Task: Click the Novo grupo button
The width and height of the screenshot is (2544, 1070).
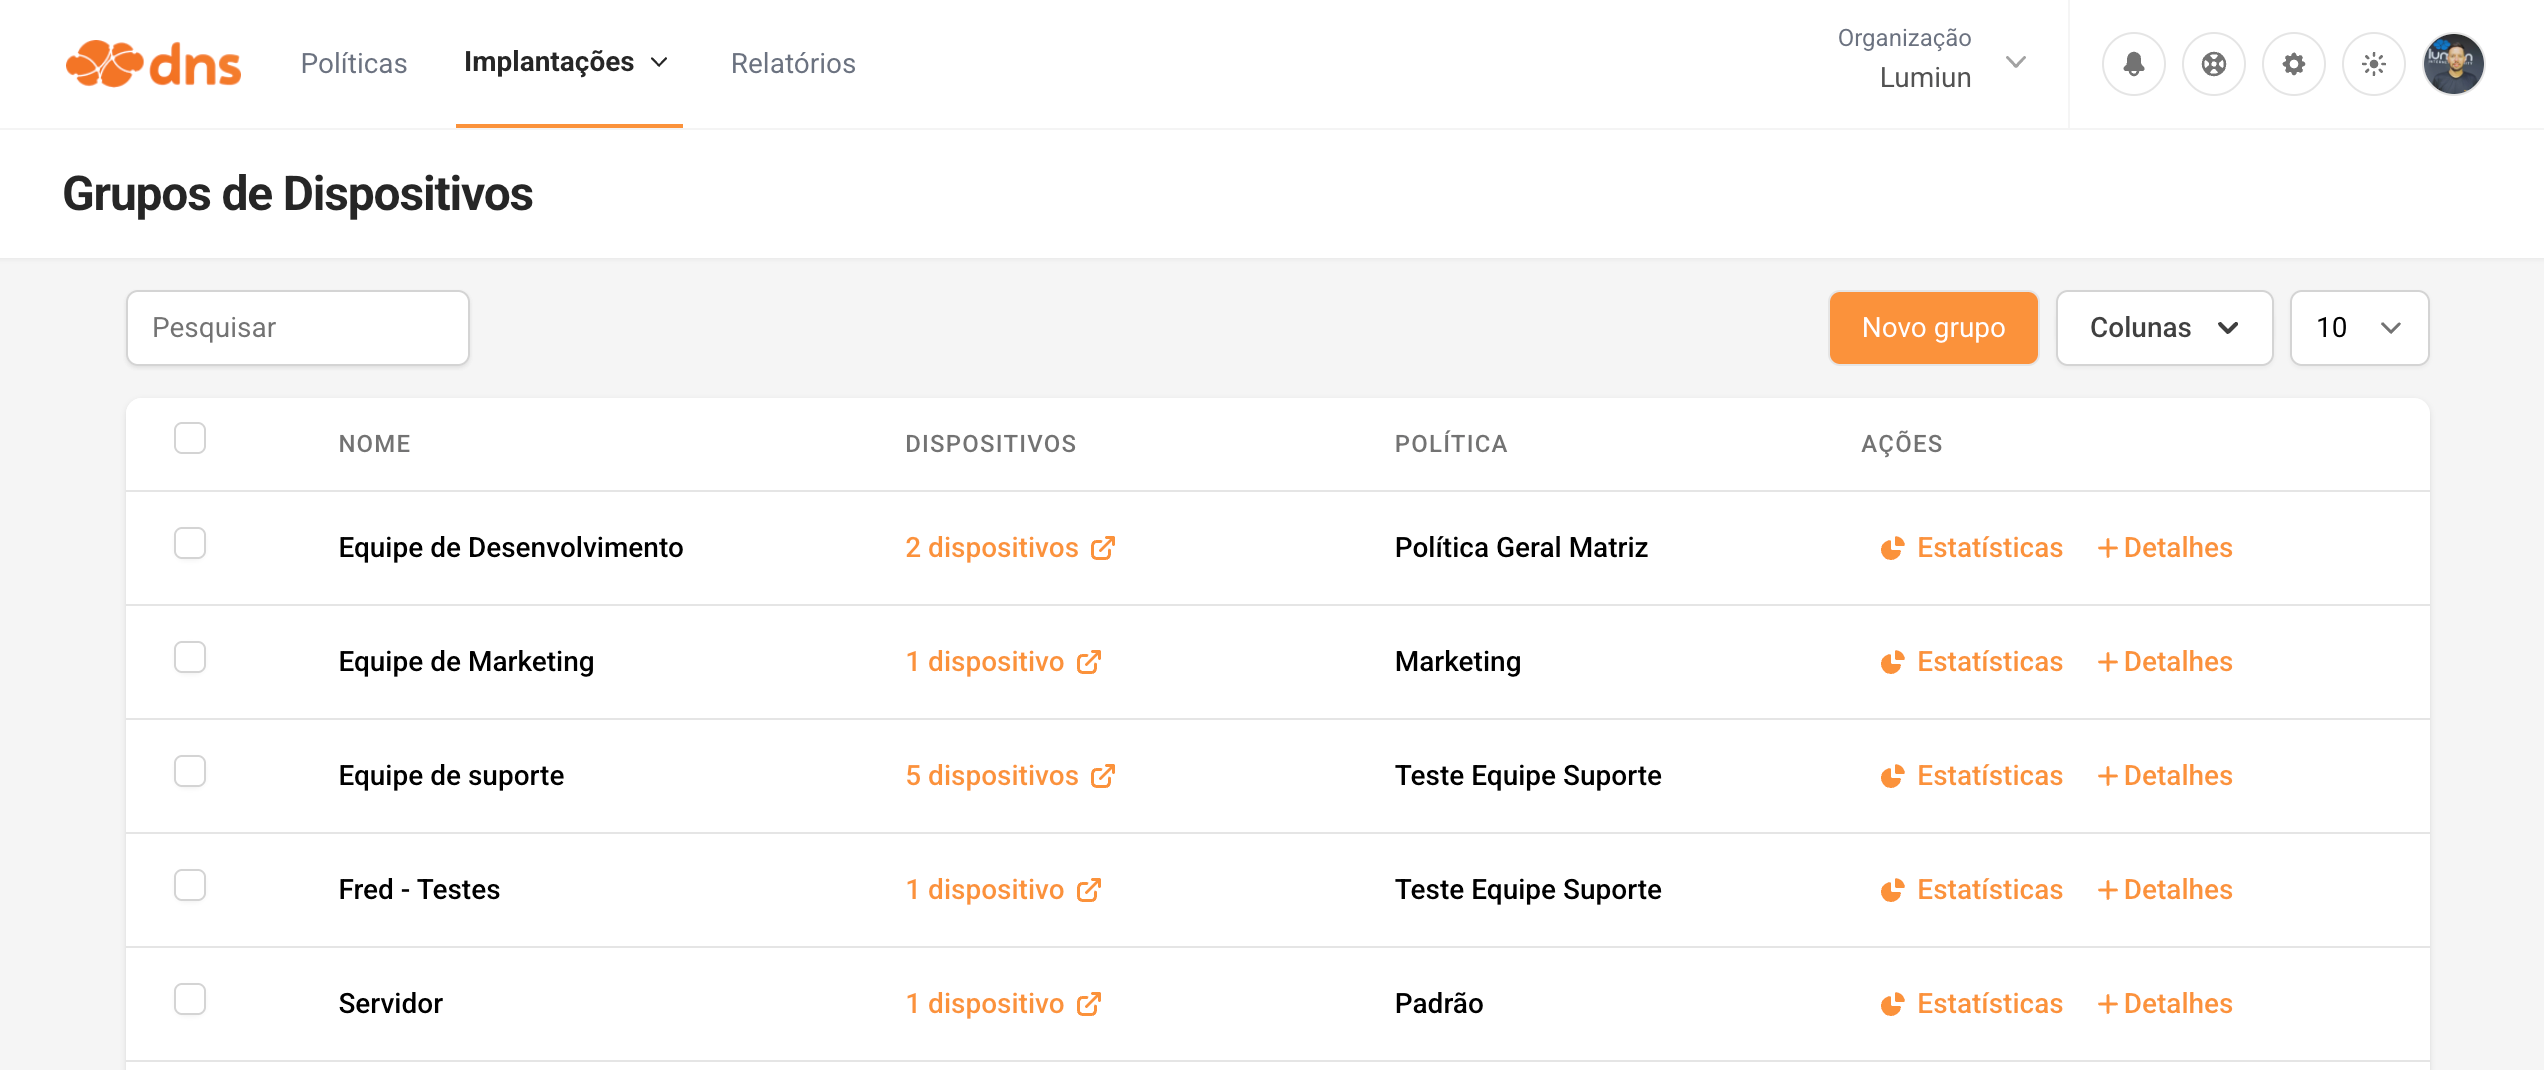Action: point(1933,328)
